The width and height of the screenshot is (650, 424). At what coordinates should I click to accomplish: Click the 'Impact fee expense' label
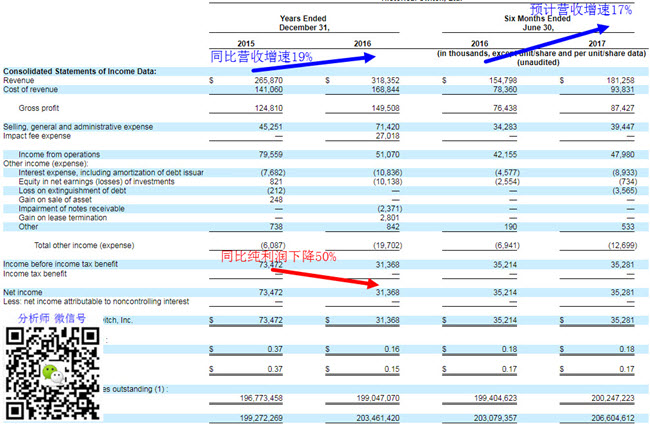(37, 136)
